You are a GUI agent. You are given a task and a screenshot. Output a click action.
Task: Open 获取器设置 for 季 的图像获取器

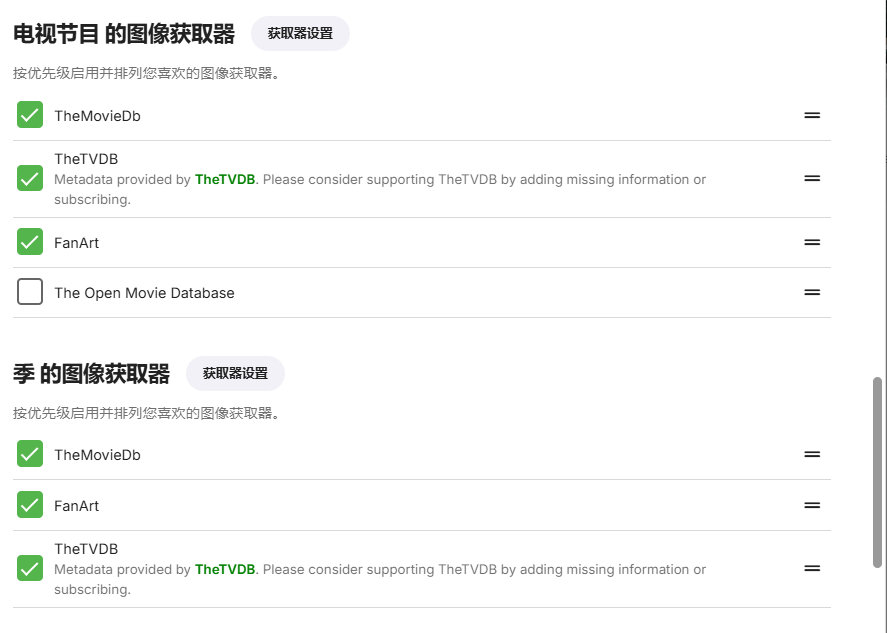click(x=235, y=373)
